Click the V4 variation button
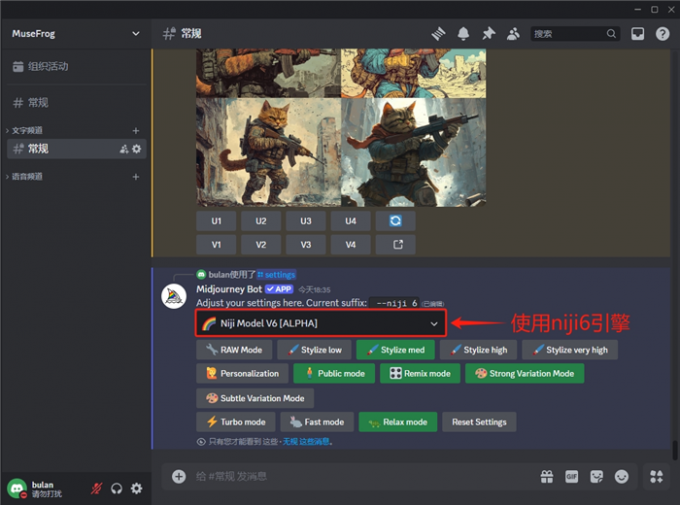This screenshot has height=505, width=680. pyautogui.click(x=350, y=245)
